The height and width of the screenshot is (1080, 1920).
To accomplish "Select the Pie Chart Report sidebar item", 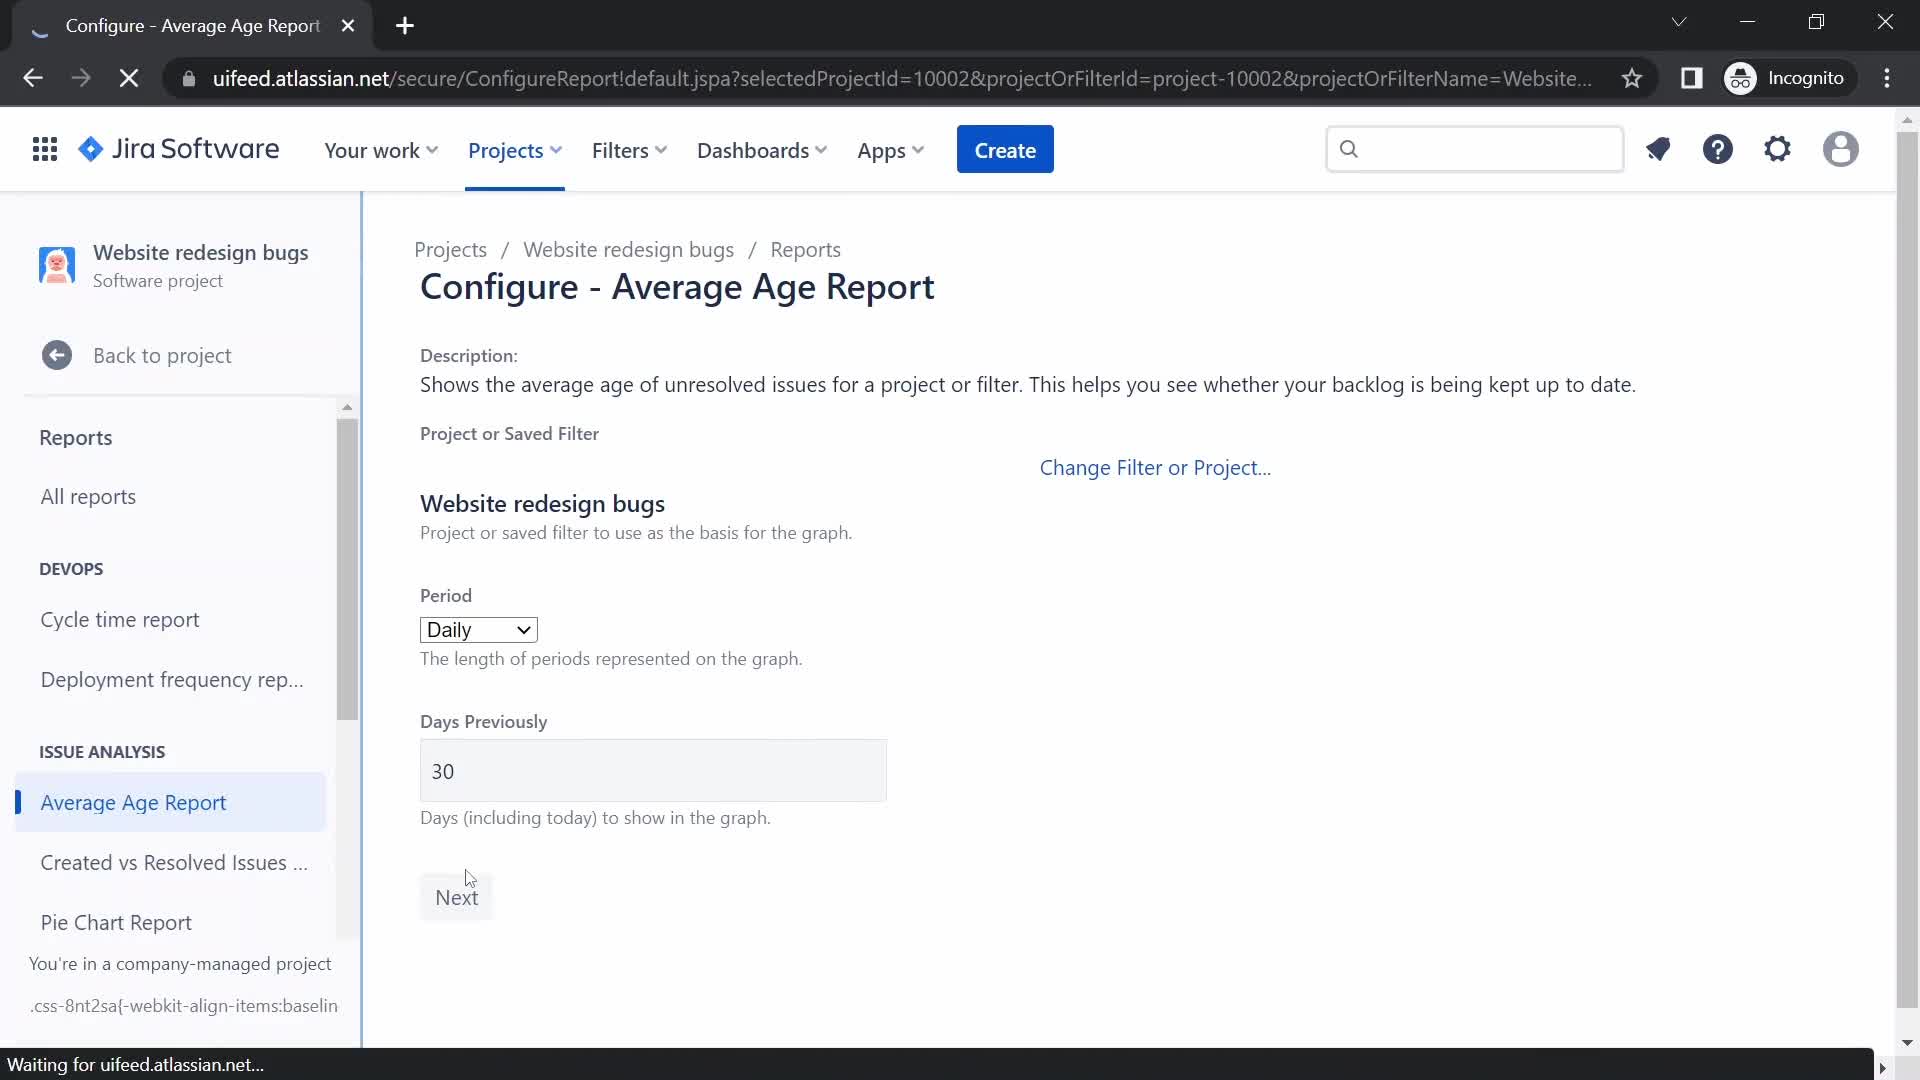I will pos(116,920).
